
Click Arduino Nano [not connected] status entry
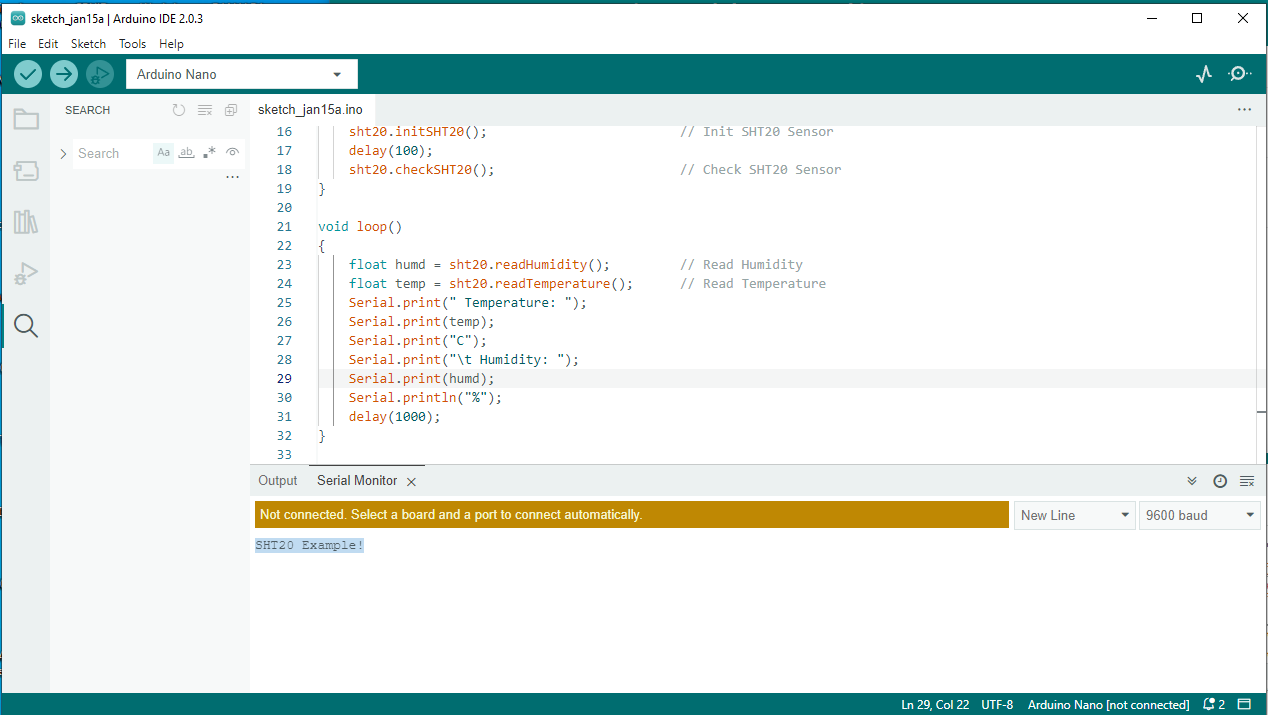[1109, 705]
